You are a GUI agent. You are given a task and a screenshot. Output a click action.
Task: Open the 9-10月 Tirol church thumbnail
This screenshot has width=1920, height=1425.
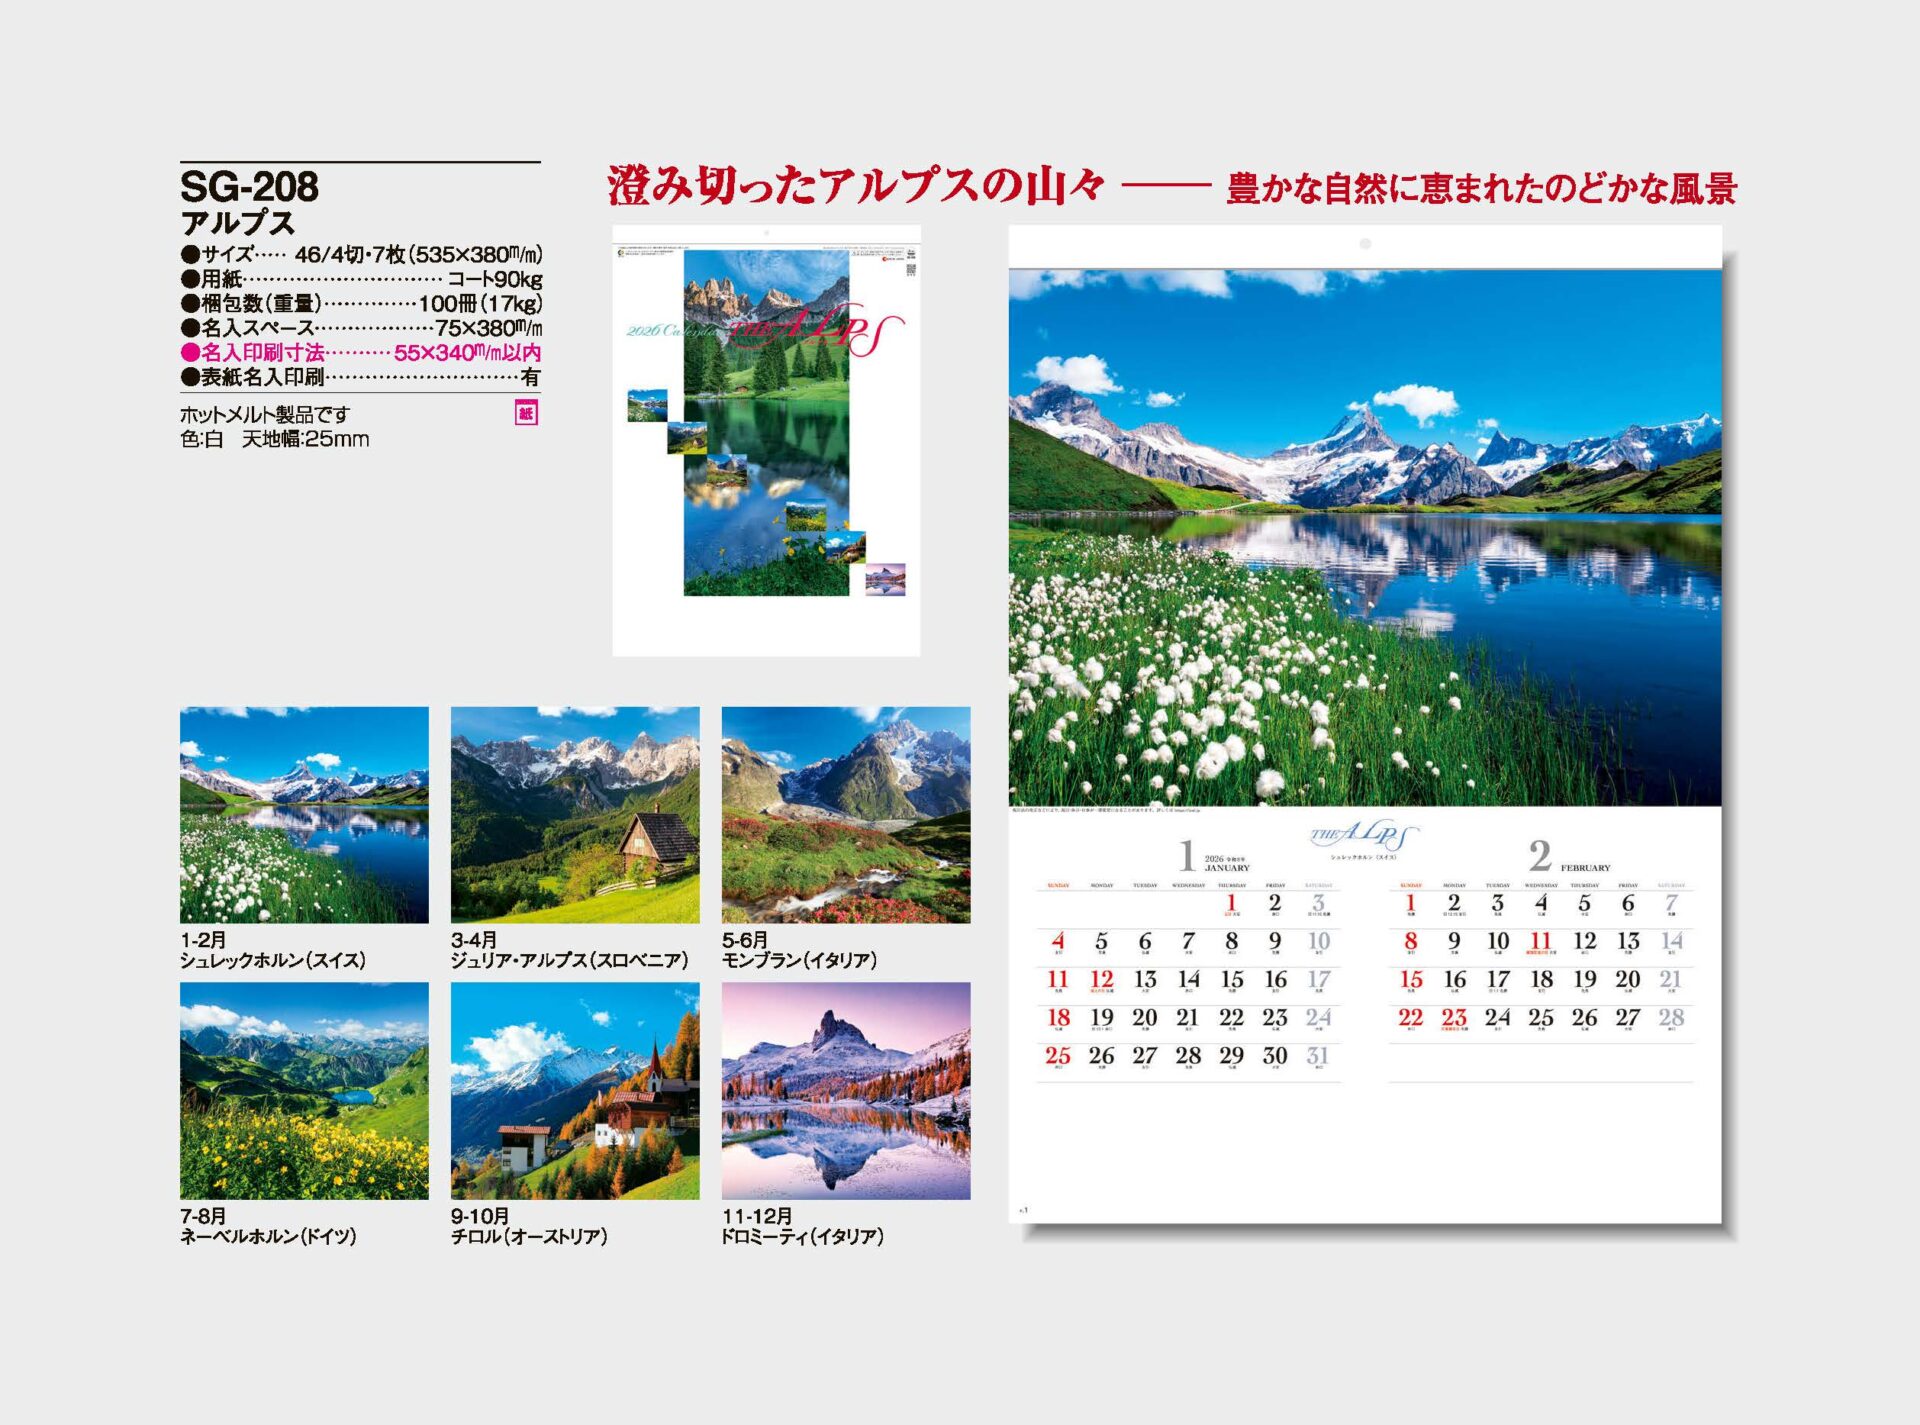[x=575, y=1090]
